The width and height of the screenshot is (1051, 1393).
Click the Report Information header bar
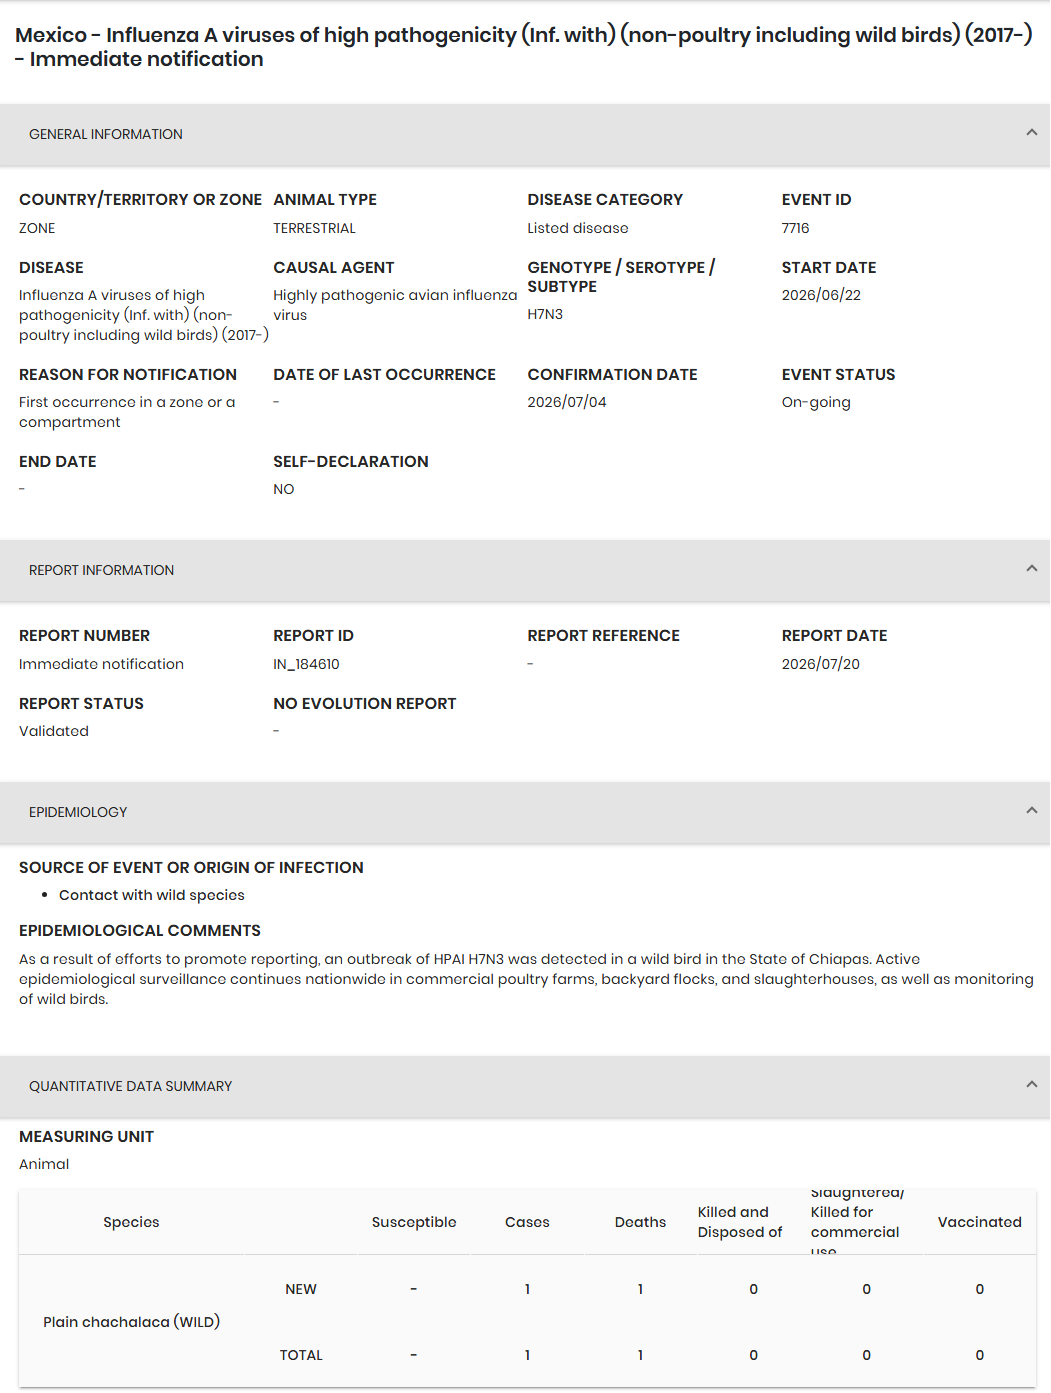[525, 570]
